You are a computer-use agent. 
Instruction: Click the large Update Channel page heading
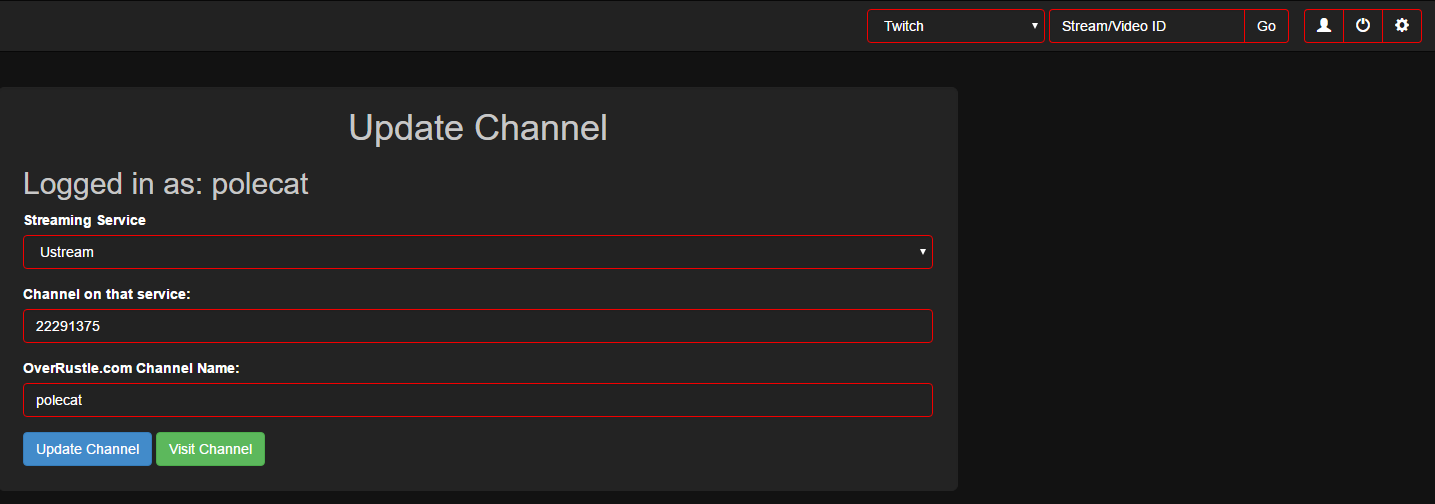click(478, 128)
